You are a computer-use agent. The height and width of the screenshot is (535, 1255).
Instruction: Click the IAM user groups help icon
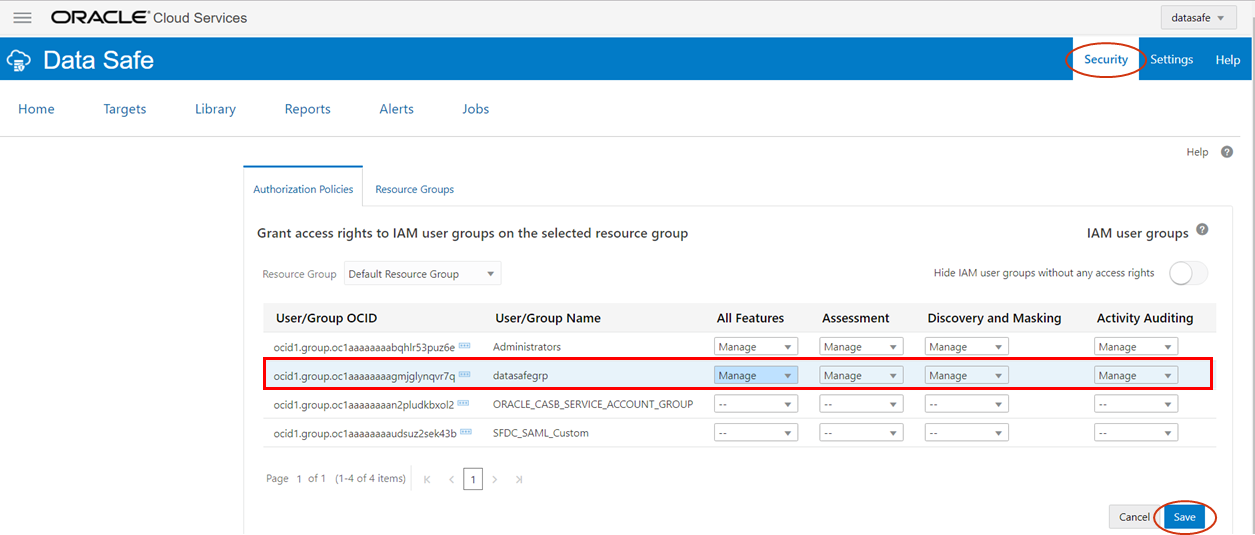pos(1202,230)
